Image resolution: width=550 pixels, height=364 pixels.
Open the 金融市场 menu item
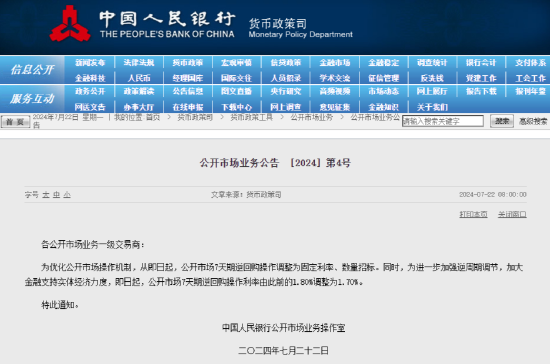(335, 63)
